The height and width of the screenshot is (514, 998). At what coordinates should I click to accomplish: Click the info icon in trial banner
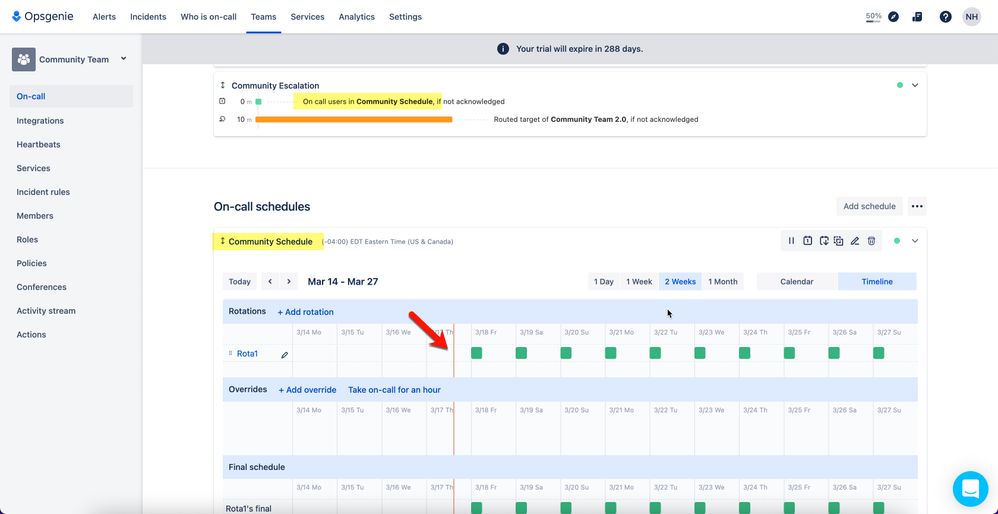(x=503, y=49)
